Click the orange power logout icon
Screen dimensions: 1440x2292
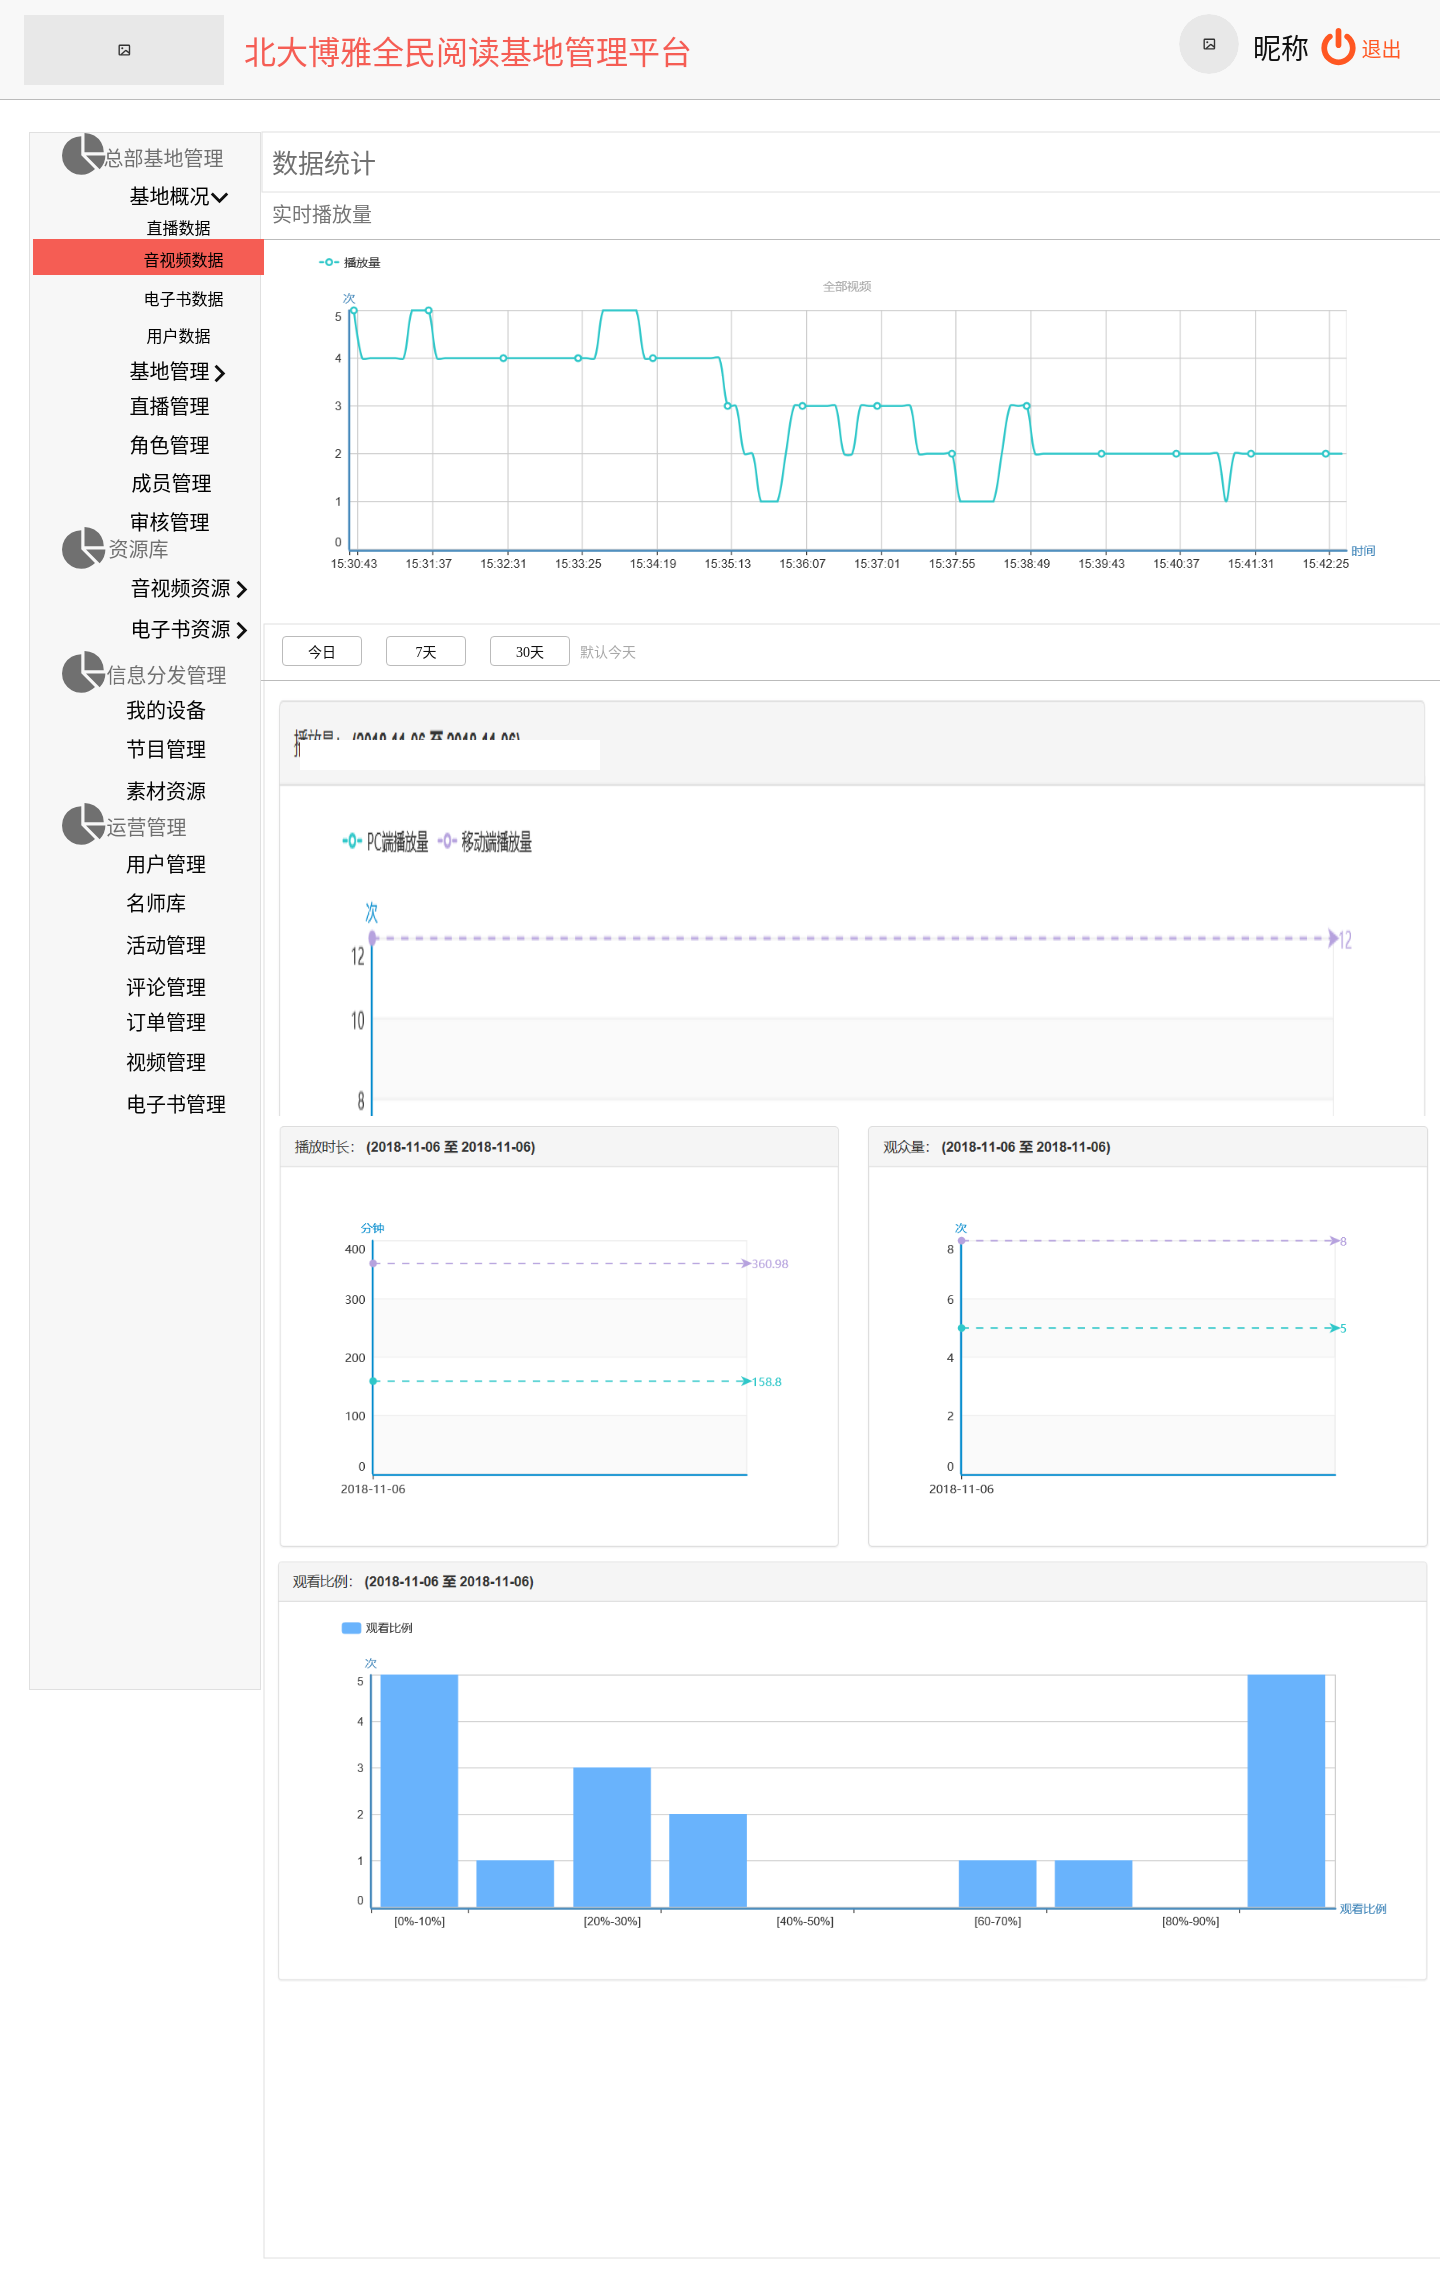1338,47
